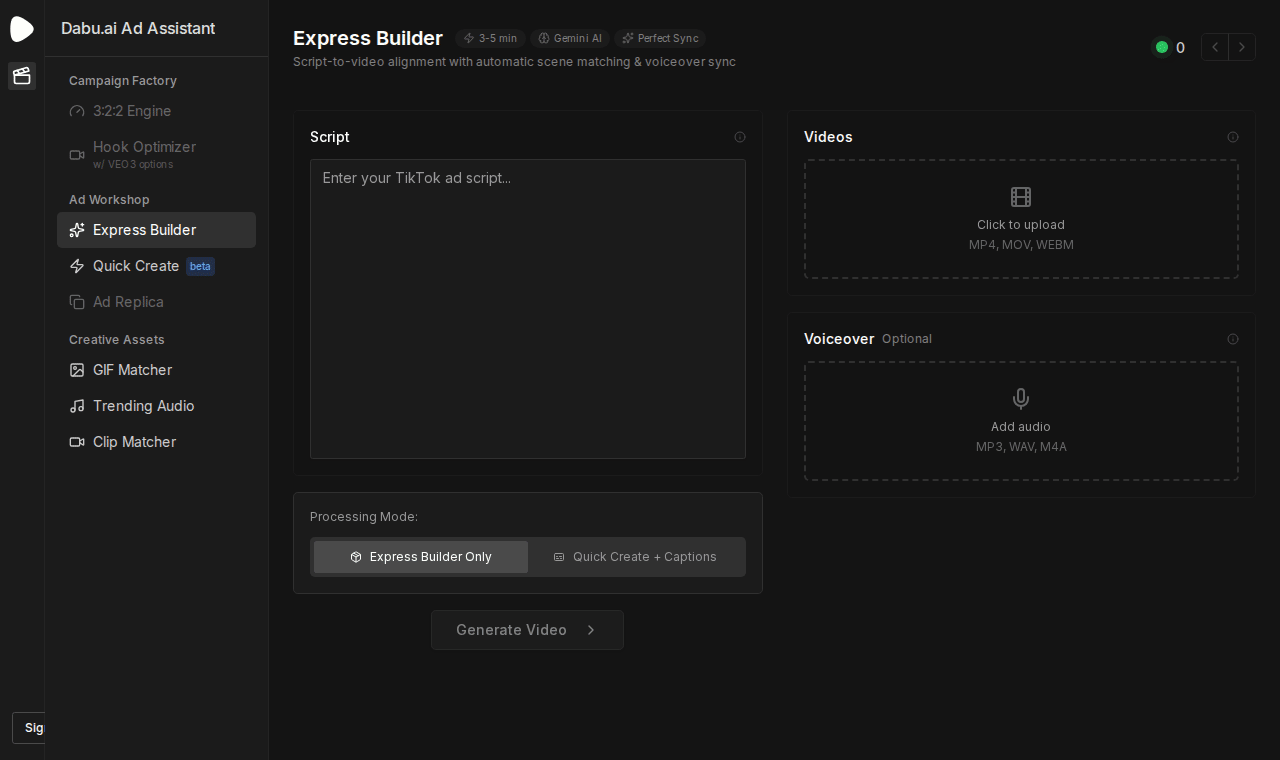This screenshot has width=1280, height=760.
Task: Click the Trending Audio music note icon
Action: pyautogui.click(x=77, y=406)
